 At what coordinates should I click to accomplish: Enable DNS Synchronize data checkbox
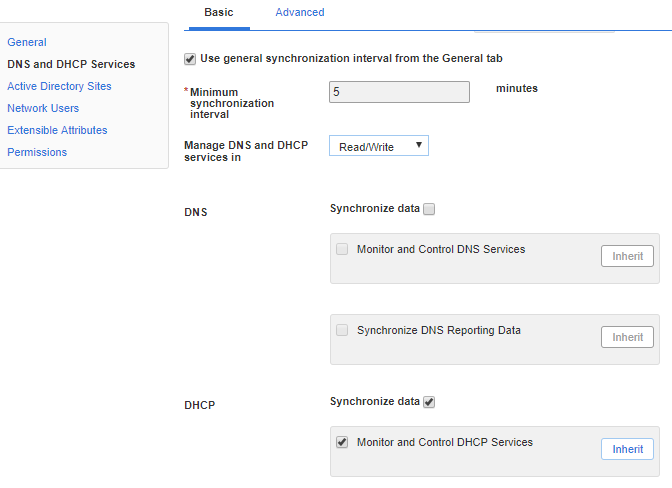click(429, 209)
